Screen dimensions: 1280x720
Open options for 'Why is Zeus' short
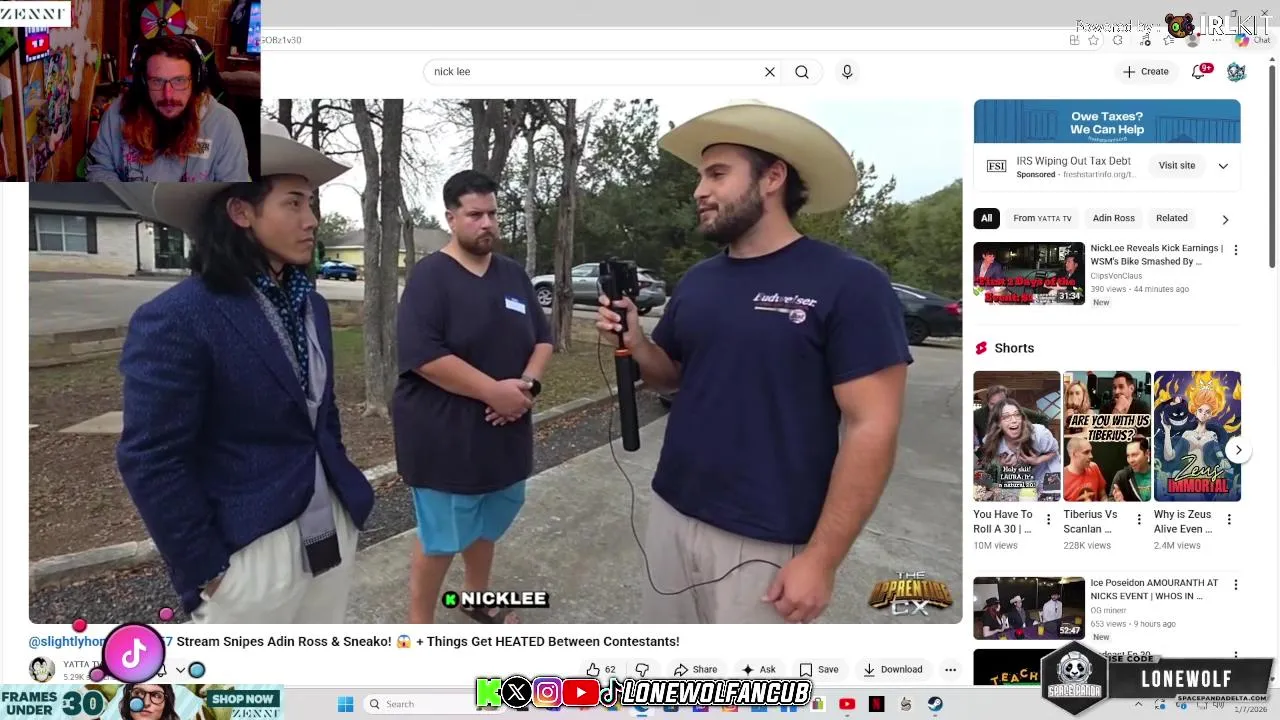pyautogui.click(x=1229, y=520)
